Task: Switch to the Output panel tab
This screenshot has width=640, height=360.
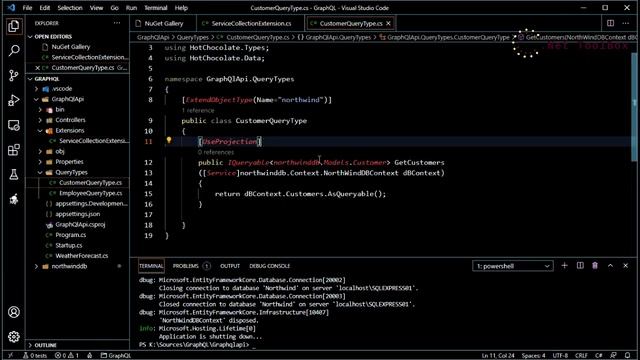Action: click(x=230, y=266)
